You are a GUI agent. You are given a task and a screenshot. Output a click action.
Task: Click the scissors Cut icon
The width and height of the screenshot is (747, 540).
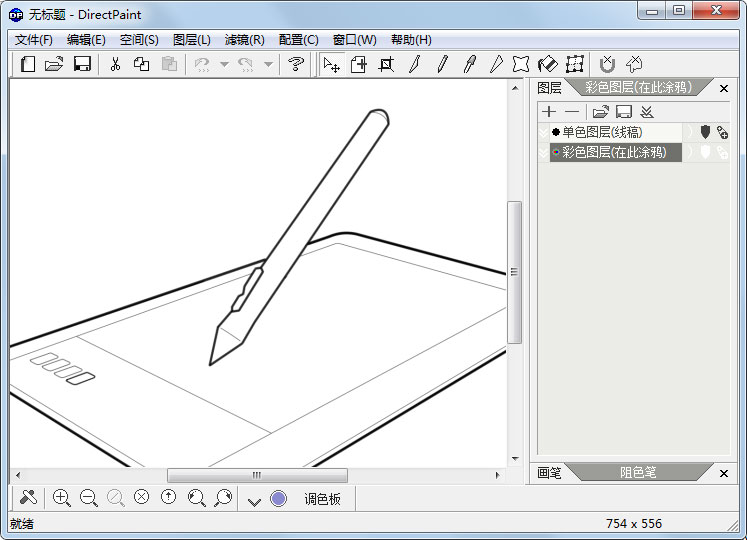[115, 64]
